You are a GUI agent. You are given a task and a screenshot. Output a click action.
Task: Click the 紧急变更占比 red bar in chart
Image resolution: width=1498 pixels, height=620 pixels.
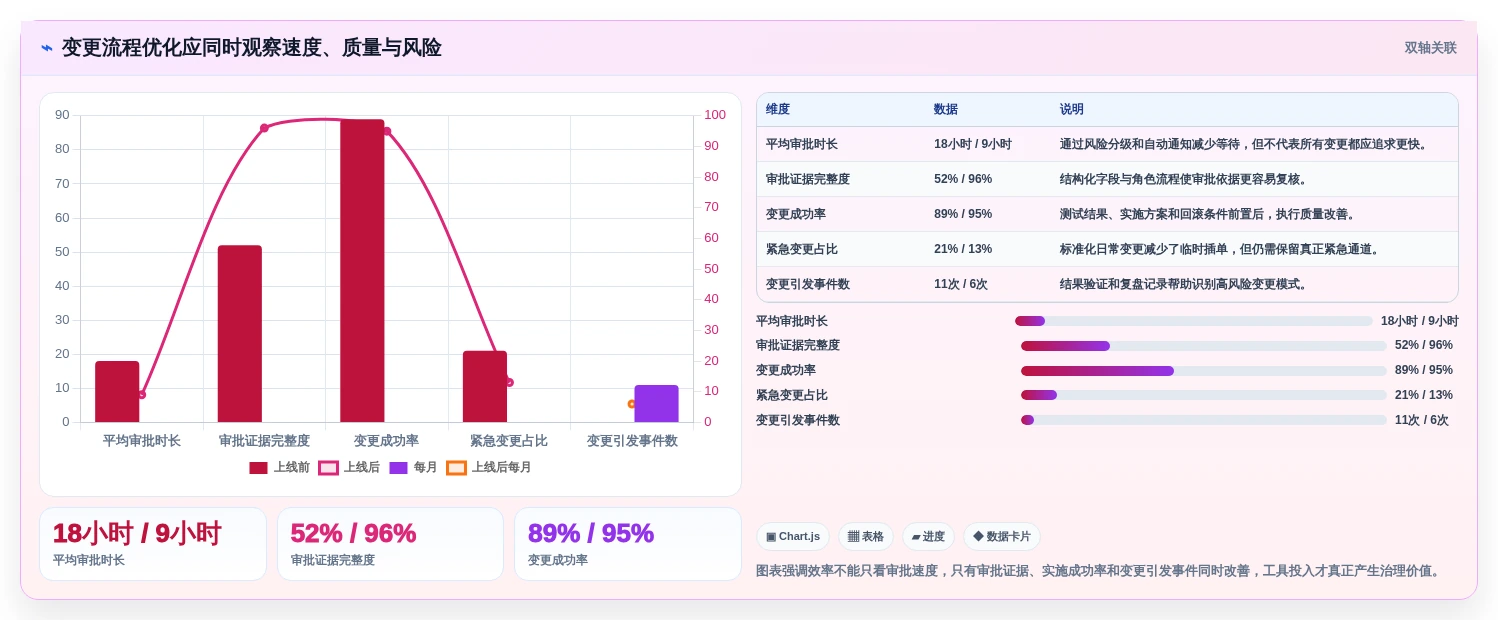(485, 386)
